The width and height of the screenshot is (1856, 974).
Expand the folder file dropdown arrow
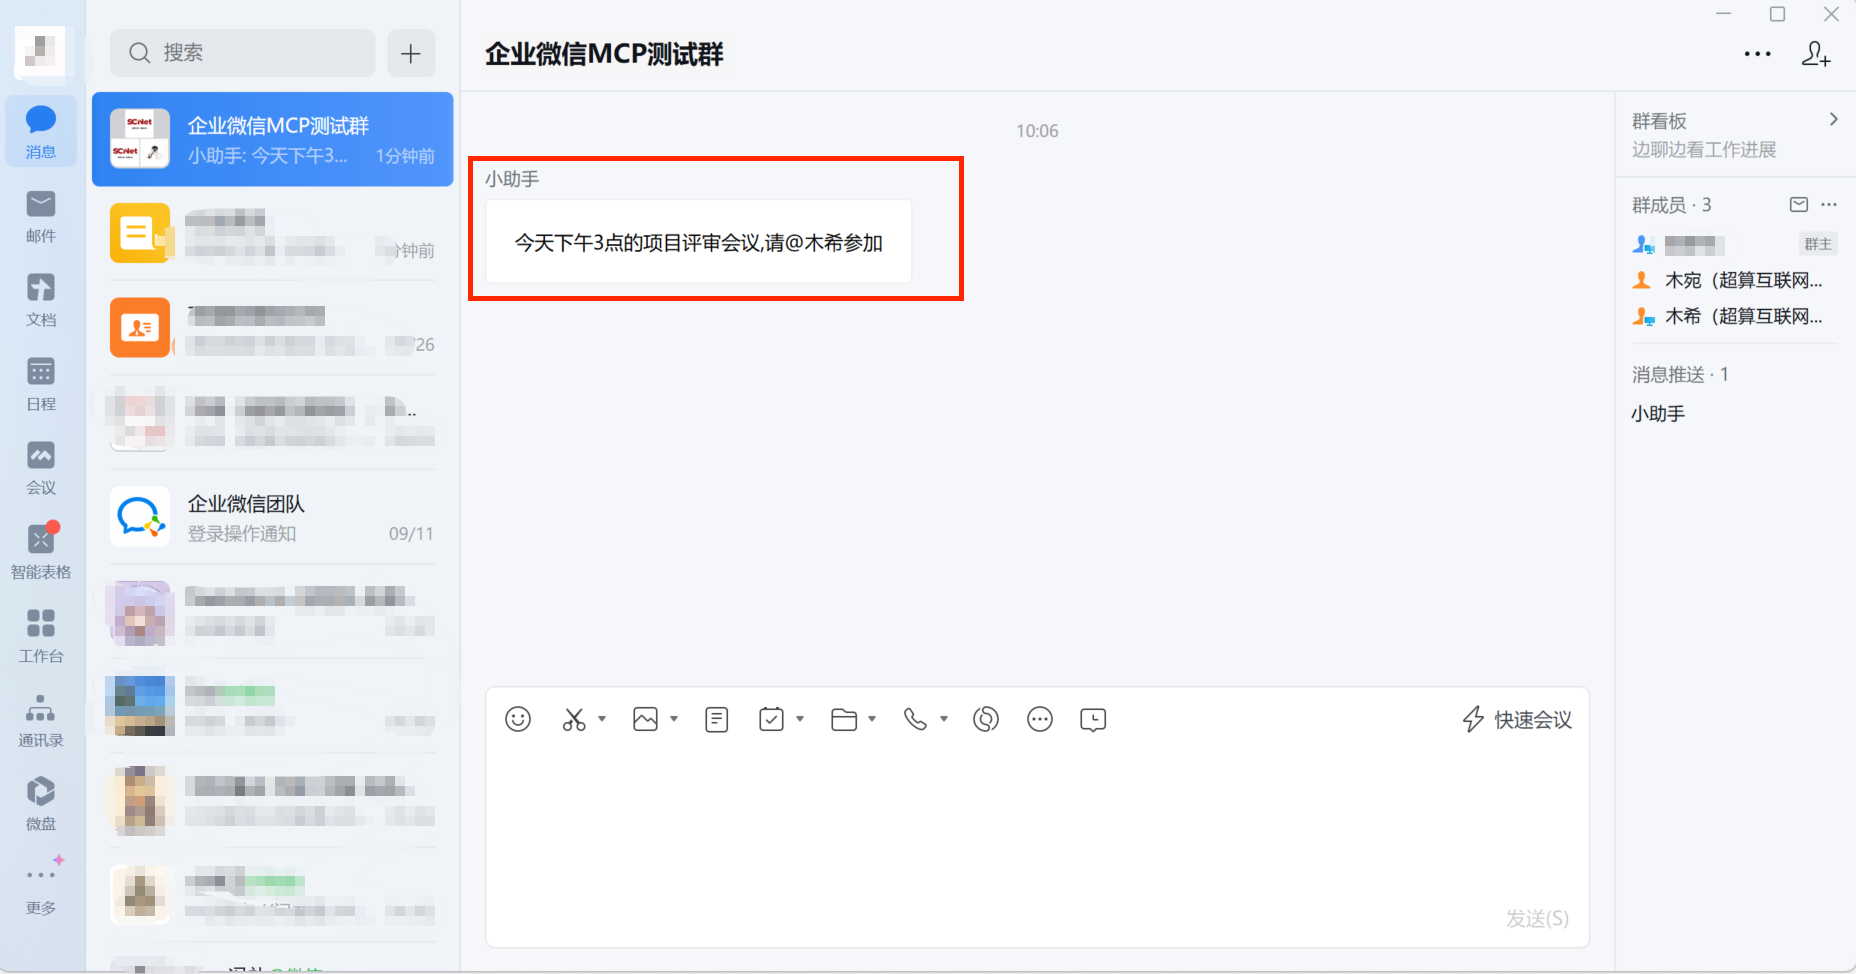[872, 719]
